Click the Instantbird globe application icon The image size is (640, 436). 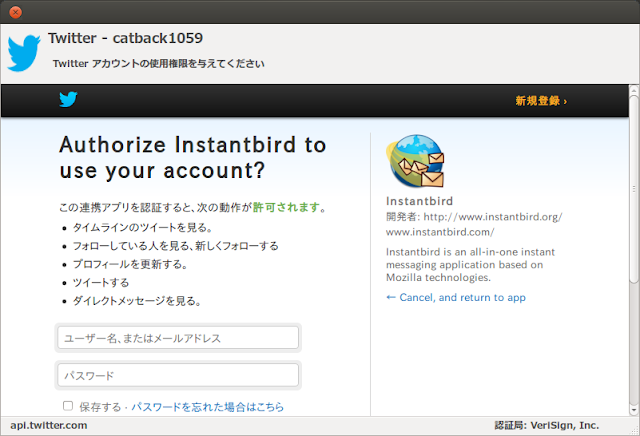click(x=415, y=161)
